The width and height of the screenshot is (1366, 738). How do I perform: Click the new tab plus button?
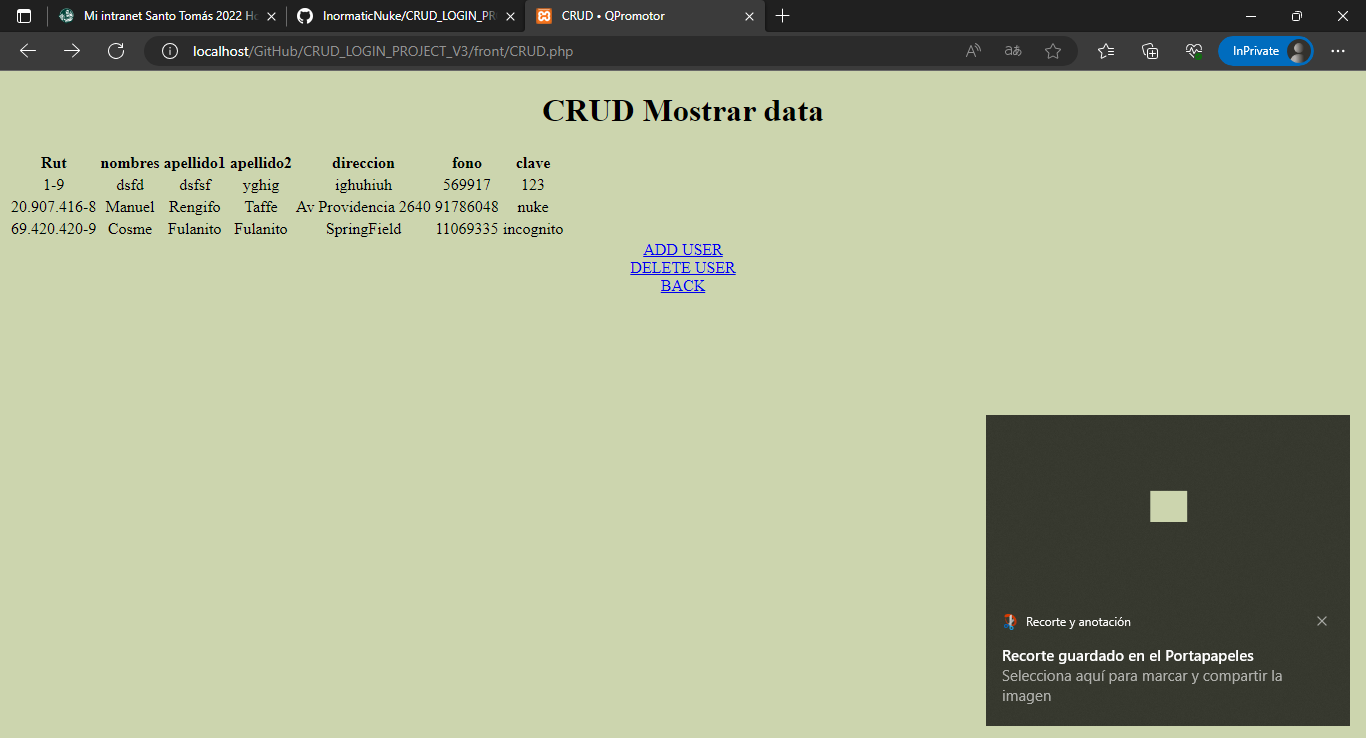coord(783,16)
